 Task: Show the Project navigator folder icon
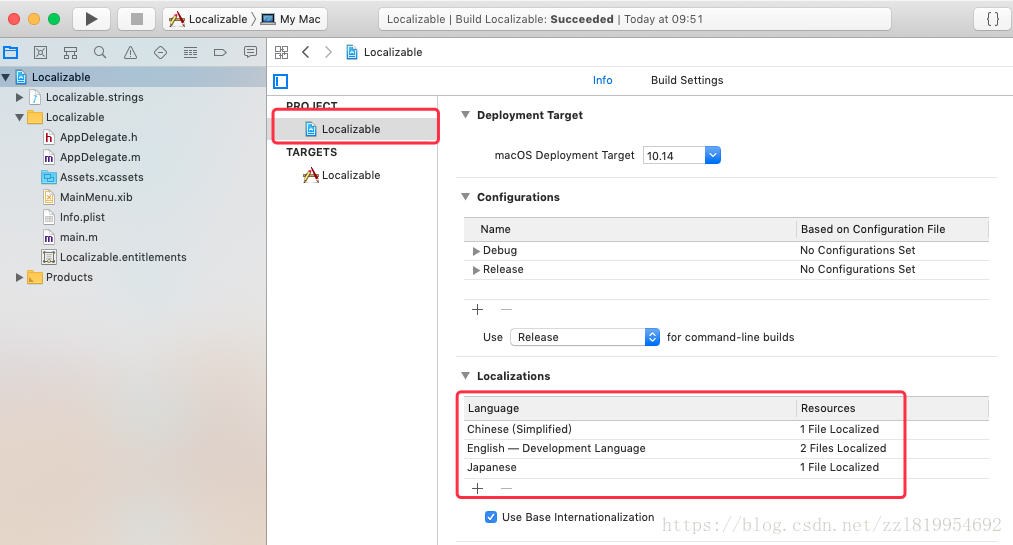[x=11, y=52]
